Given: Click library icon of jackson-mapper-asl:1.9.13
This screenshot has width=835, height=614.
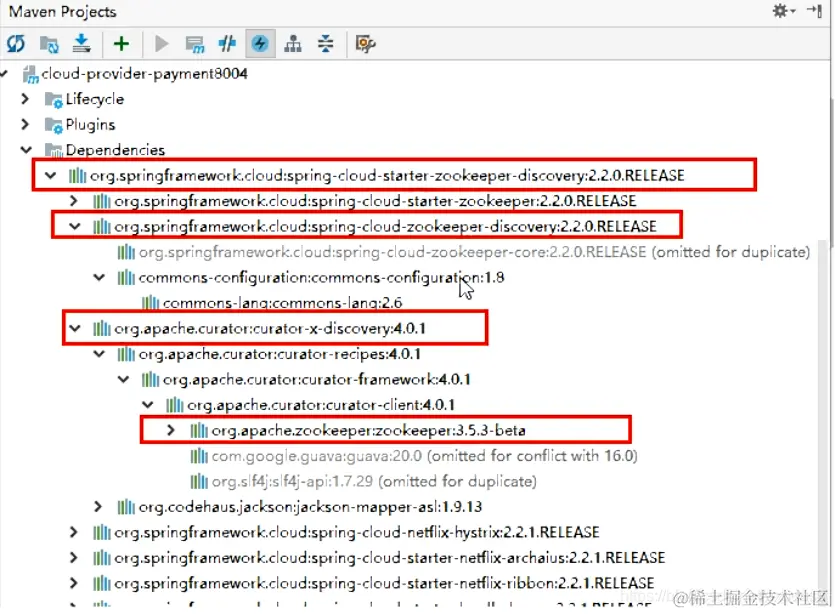Looking at the screenshot, I should [126, 506].
